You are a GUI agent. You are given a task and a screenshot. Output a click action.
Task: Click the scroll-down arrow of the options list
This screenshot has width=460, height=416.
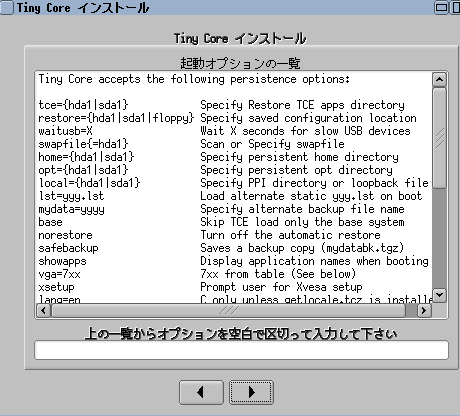[439, 295]
